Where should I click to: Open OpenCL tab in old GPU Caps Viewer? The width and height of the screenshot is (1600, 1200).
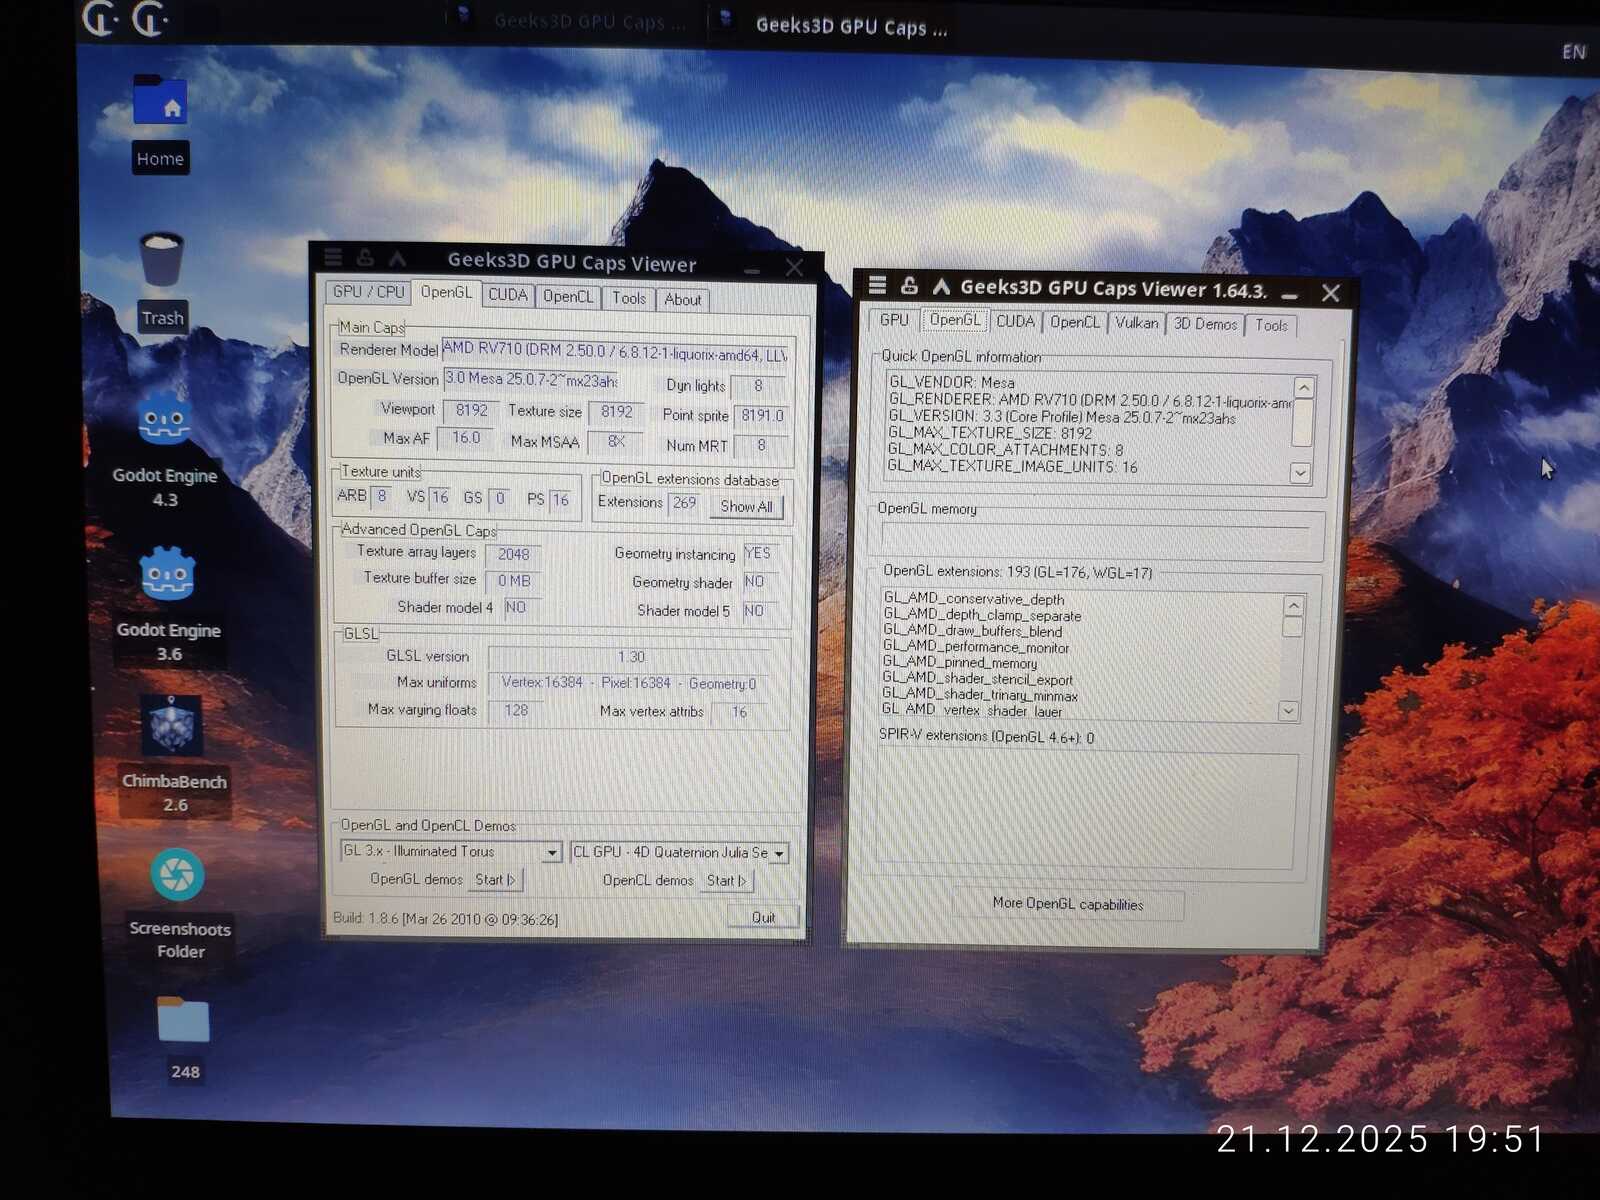(x=568, y=297)
